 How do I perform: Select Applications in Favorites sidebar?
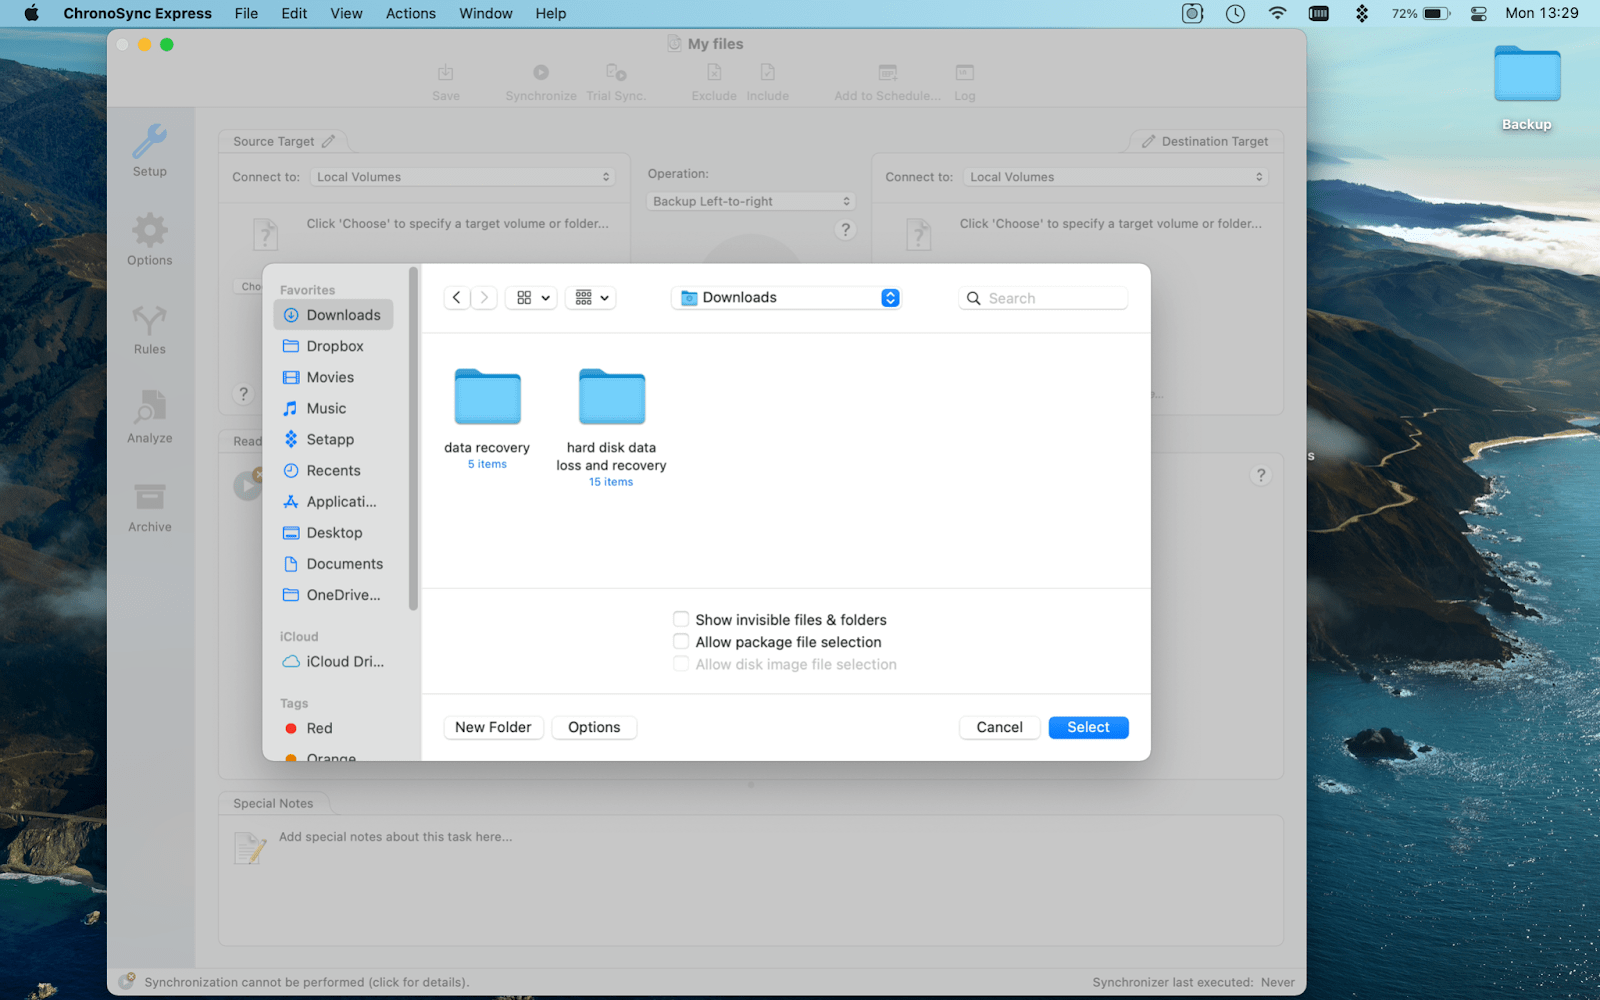tap(333, 501)
